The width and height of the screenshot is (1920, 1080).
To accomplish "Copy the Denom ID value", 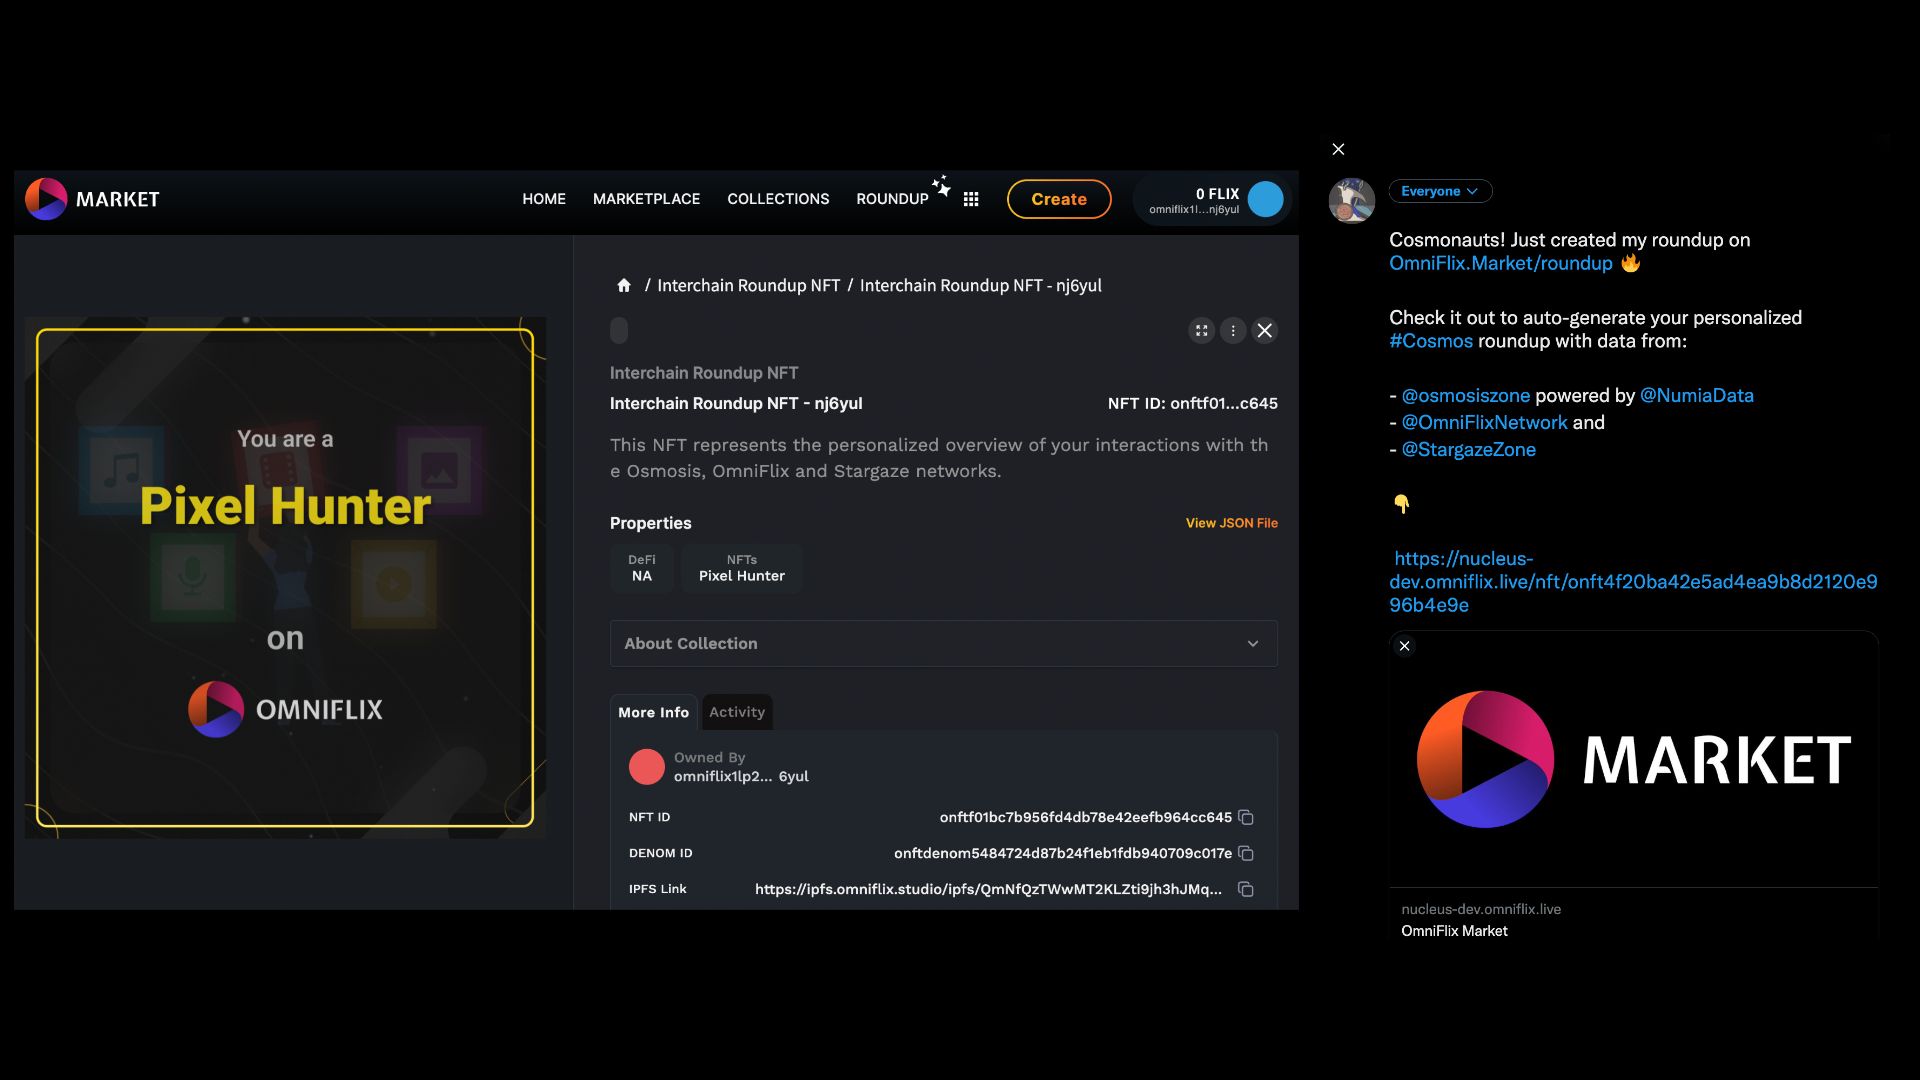I will pos(1246,854).
